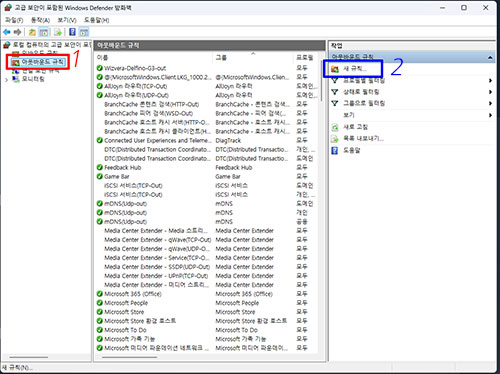The image size is (500, 374).
Task: Open the 보기(V) menu
Action: pos(67,20)
